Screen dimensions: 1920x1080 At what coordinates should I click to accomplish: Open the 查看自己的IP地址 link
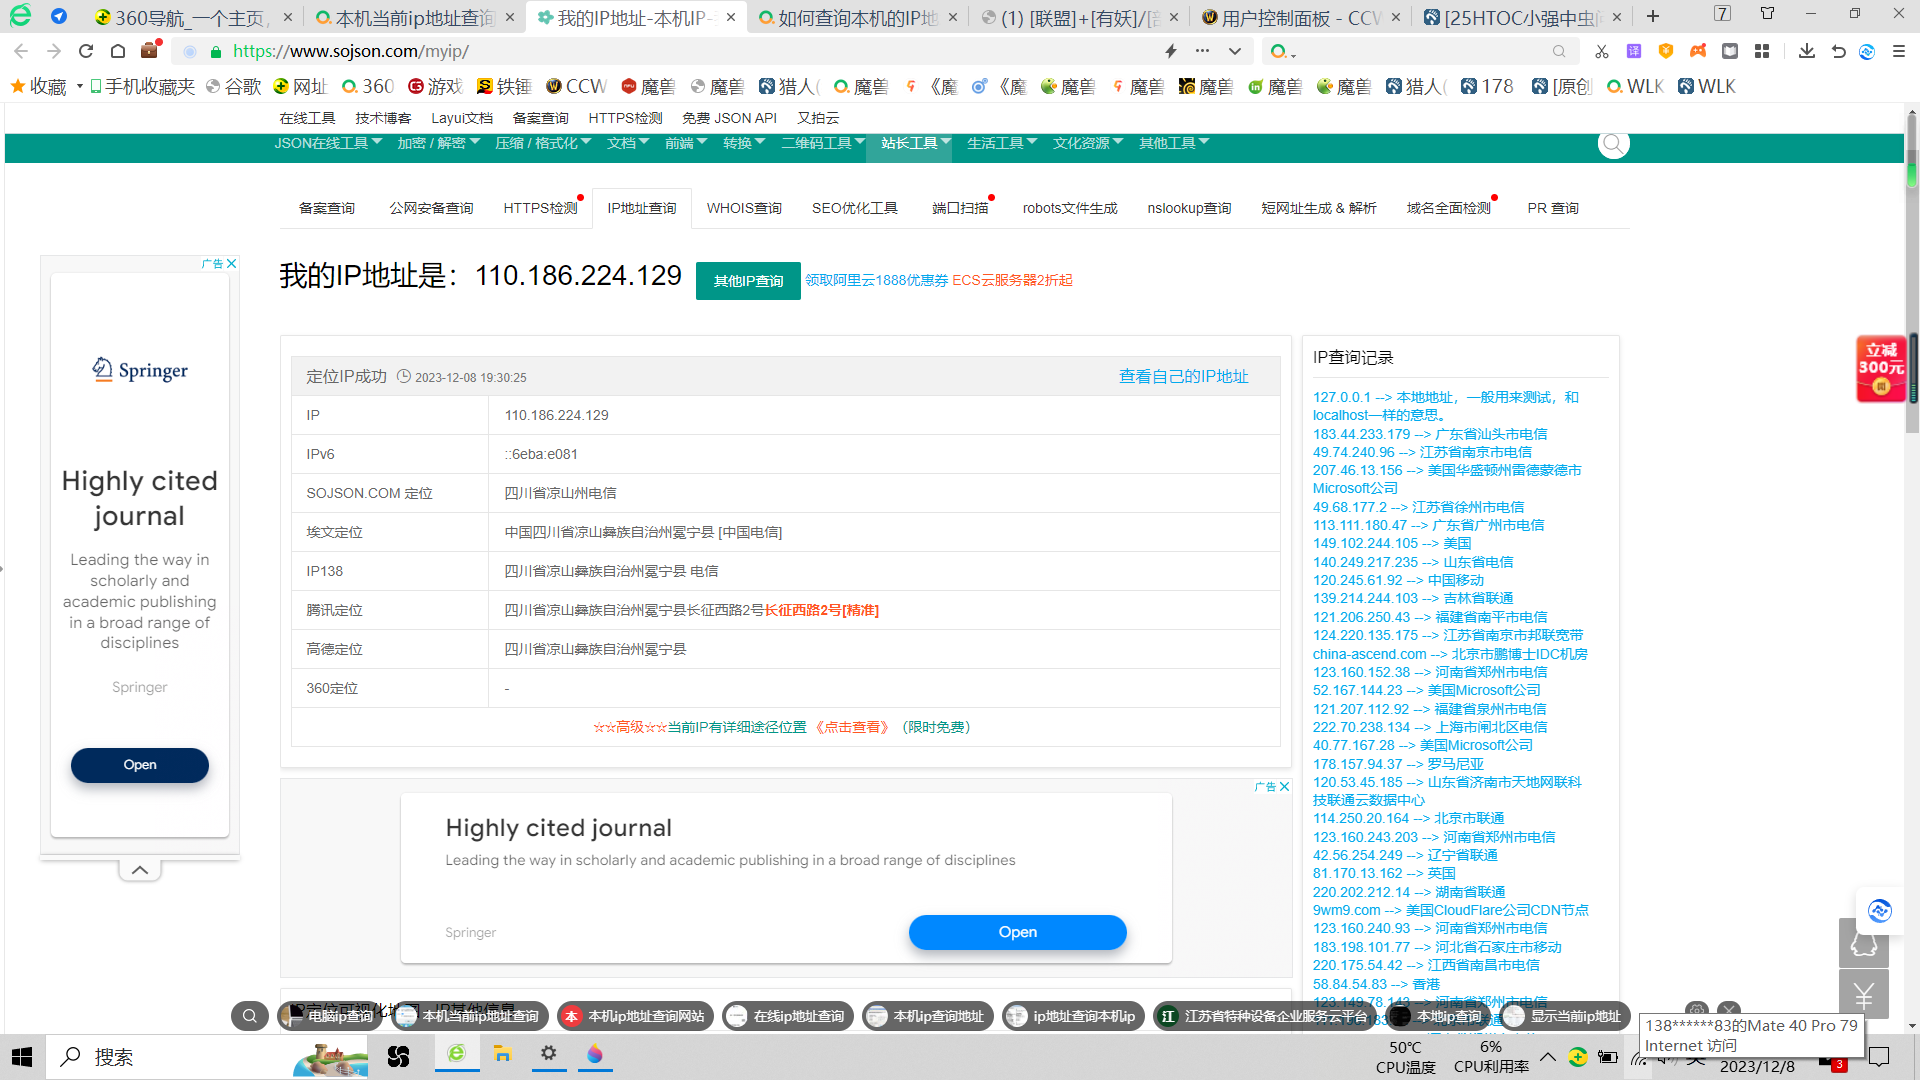pos(1183,376)
